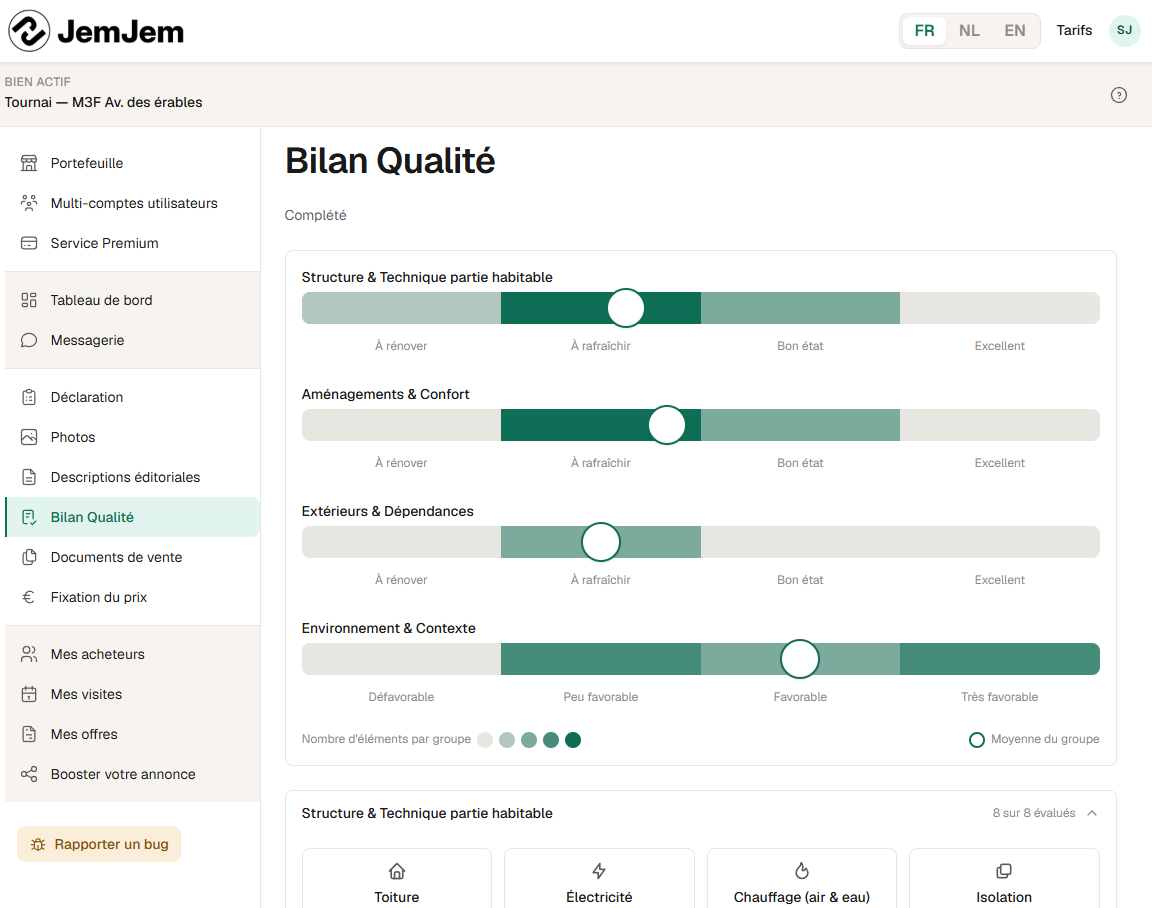Click the 'Complété' status text
Viewport: 1152px width, 908px height.
click(315, 215)
